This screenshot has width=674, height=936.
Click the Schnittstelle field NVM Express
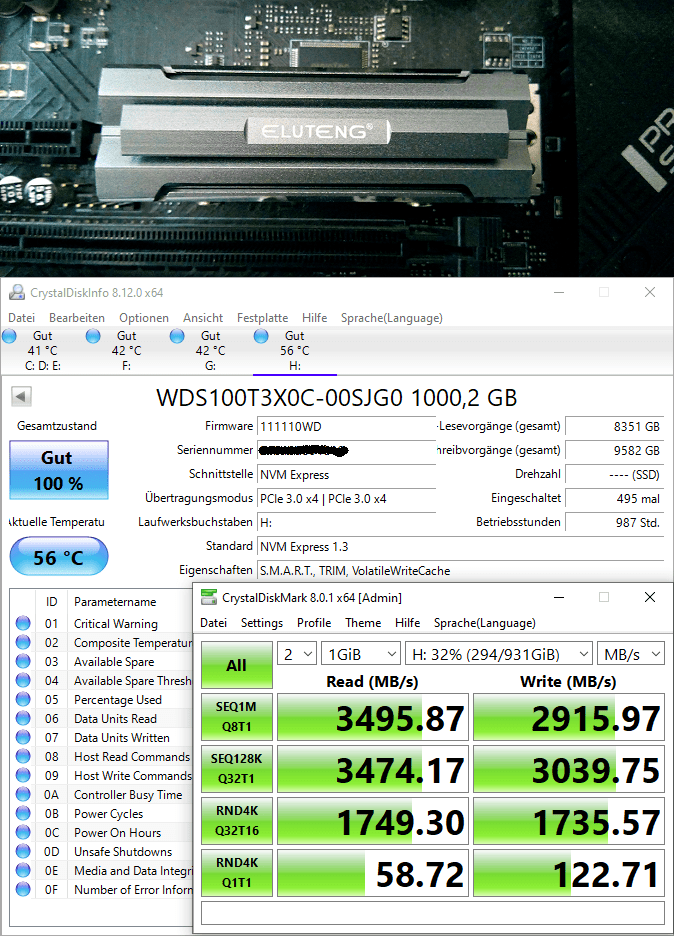[x=346, y=475]
